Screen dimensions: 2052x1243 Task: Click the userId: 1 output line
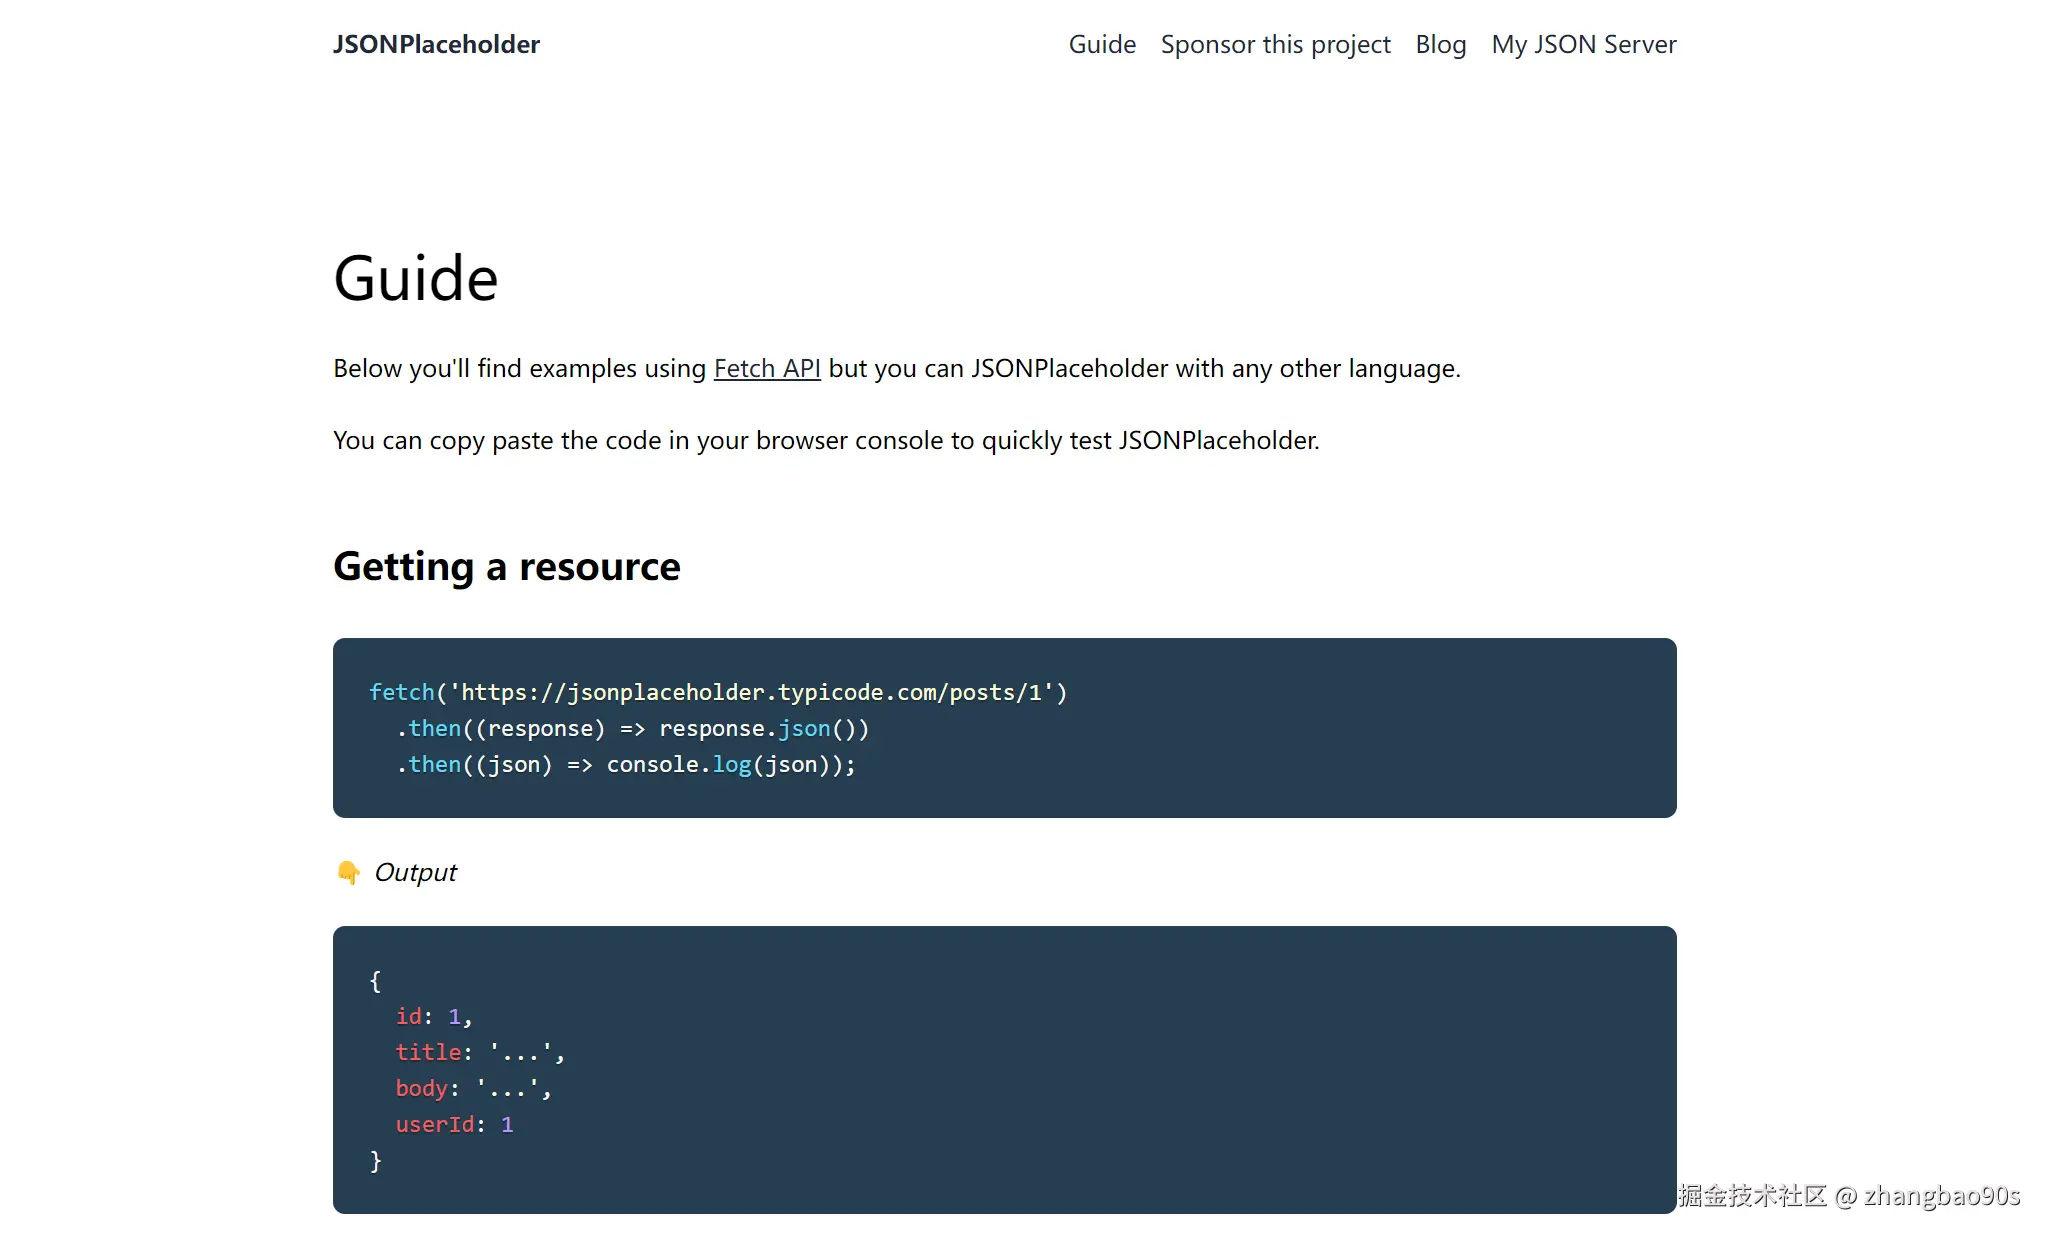[453, 1124]
